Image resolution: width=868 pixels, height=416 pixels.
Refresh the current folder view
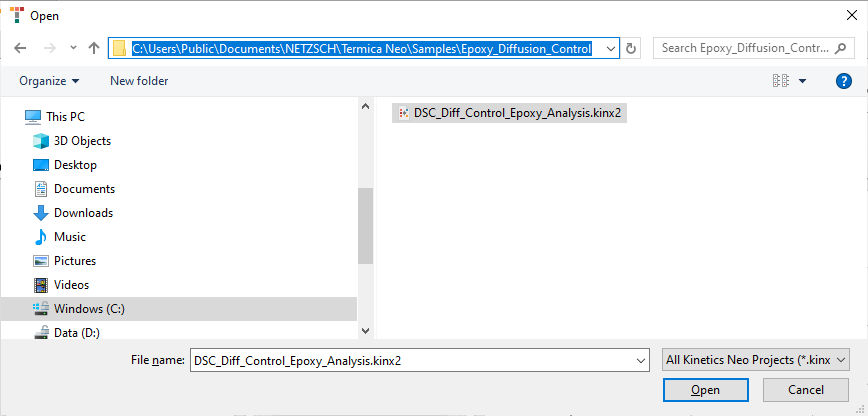coord(631,48)
